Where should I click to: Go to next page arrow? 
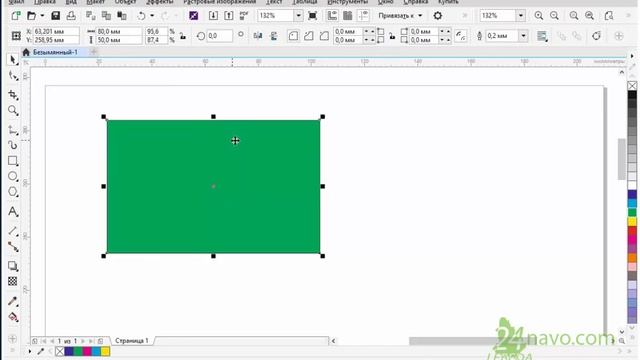(83, 341)
